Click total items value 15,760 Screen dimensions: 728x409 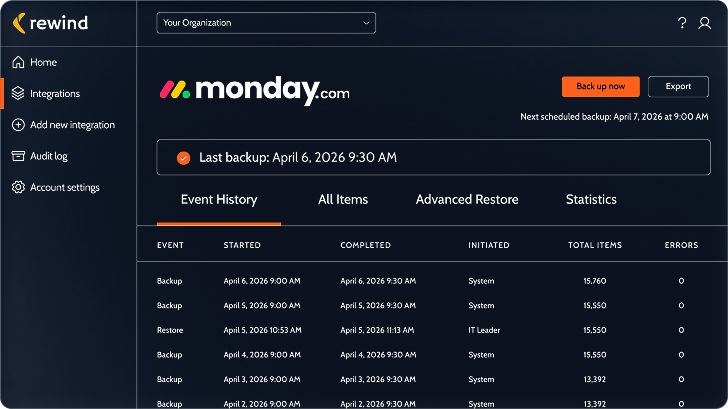(595, 281)
